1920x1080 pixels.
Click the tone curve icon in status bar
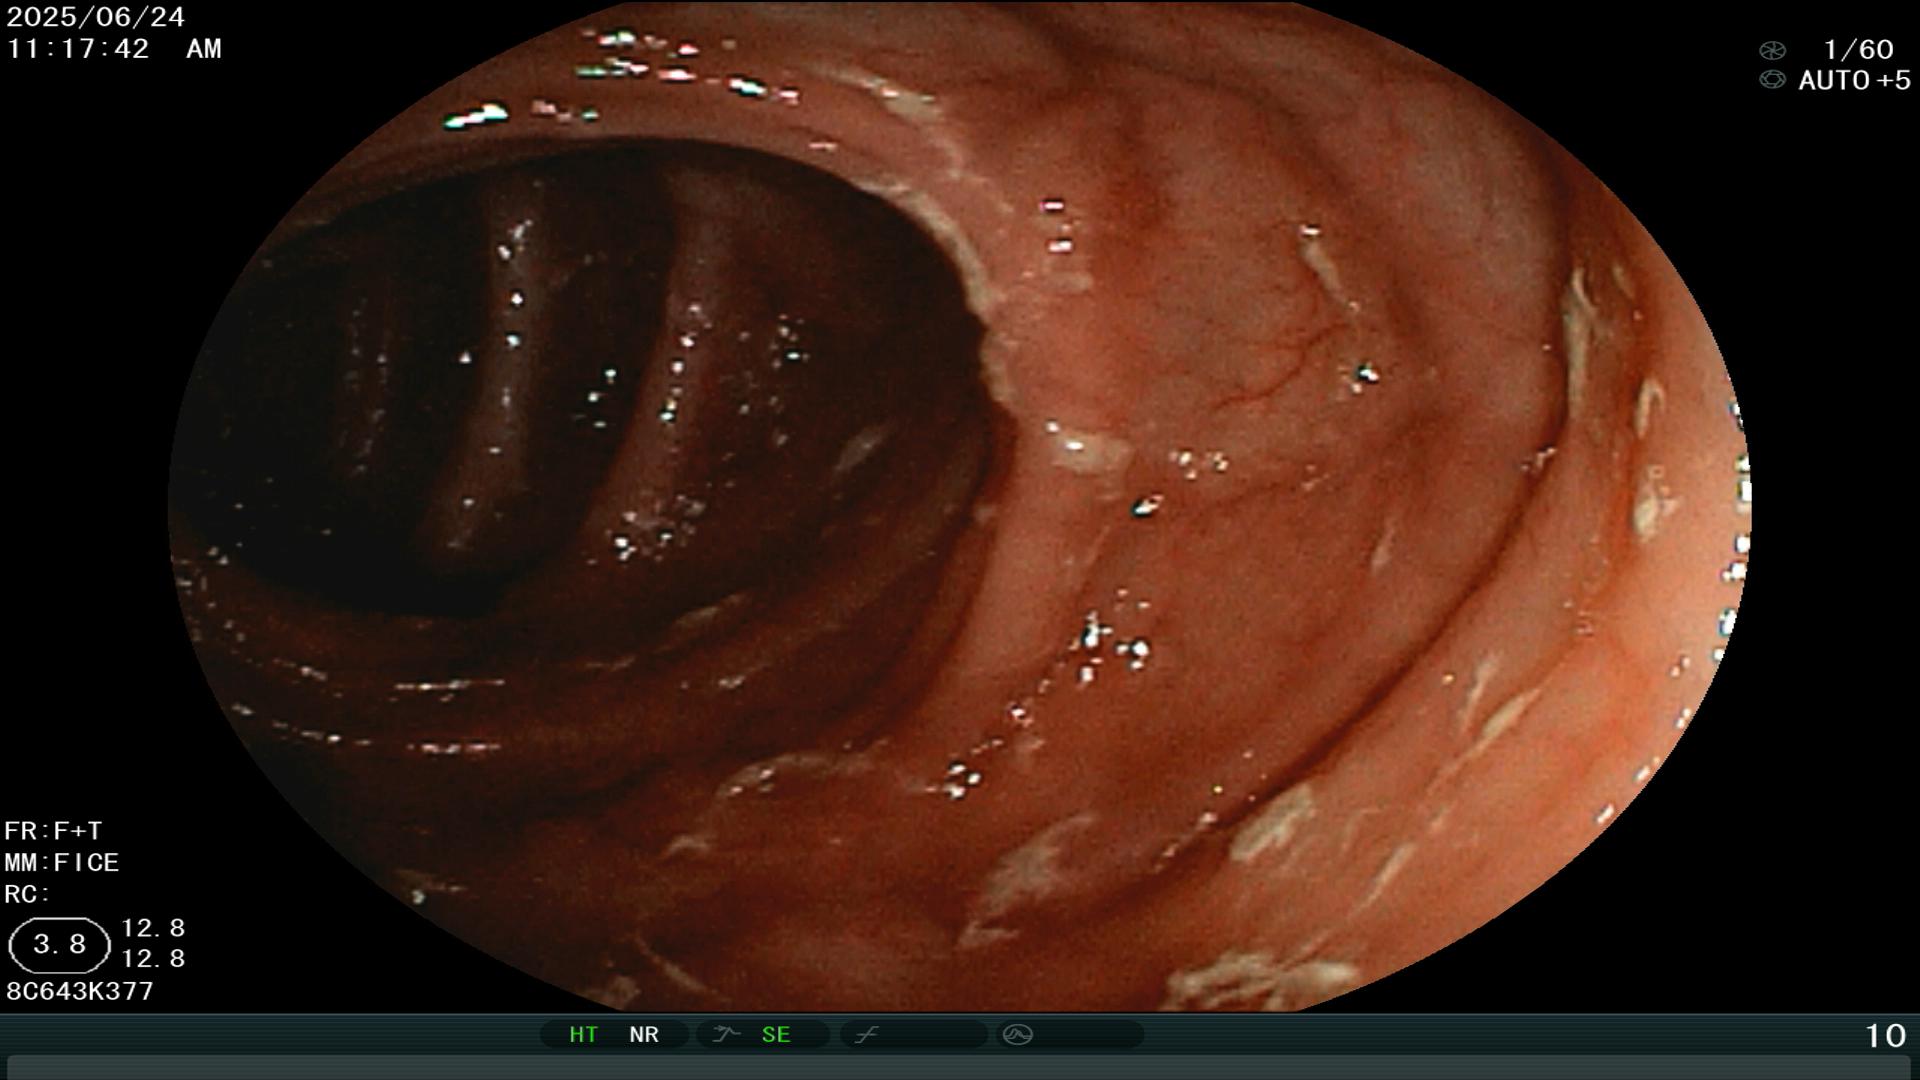[866, 1034]
